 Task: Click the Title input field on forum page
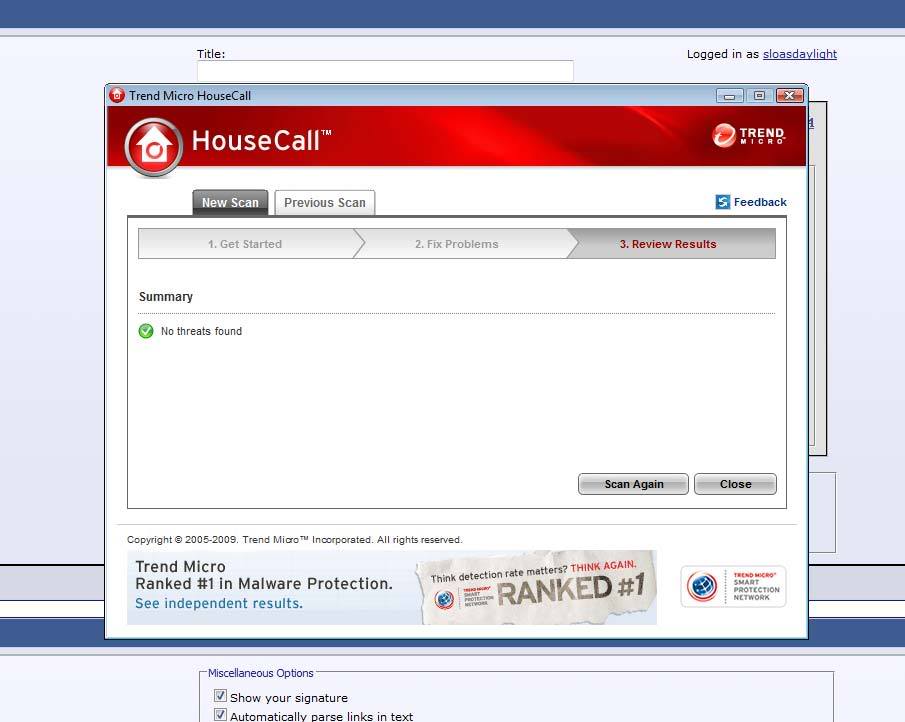pyautogui.click(x=385, y=71)
